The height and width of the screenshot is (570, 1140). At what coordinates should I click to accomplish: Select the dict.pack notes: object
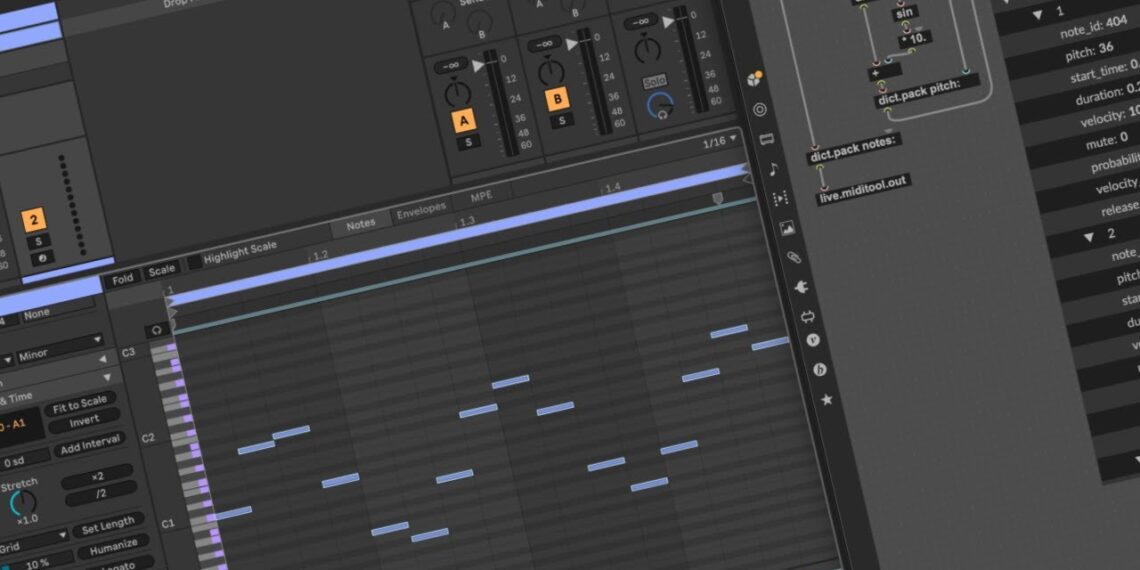point(855,148)
